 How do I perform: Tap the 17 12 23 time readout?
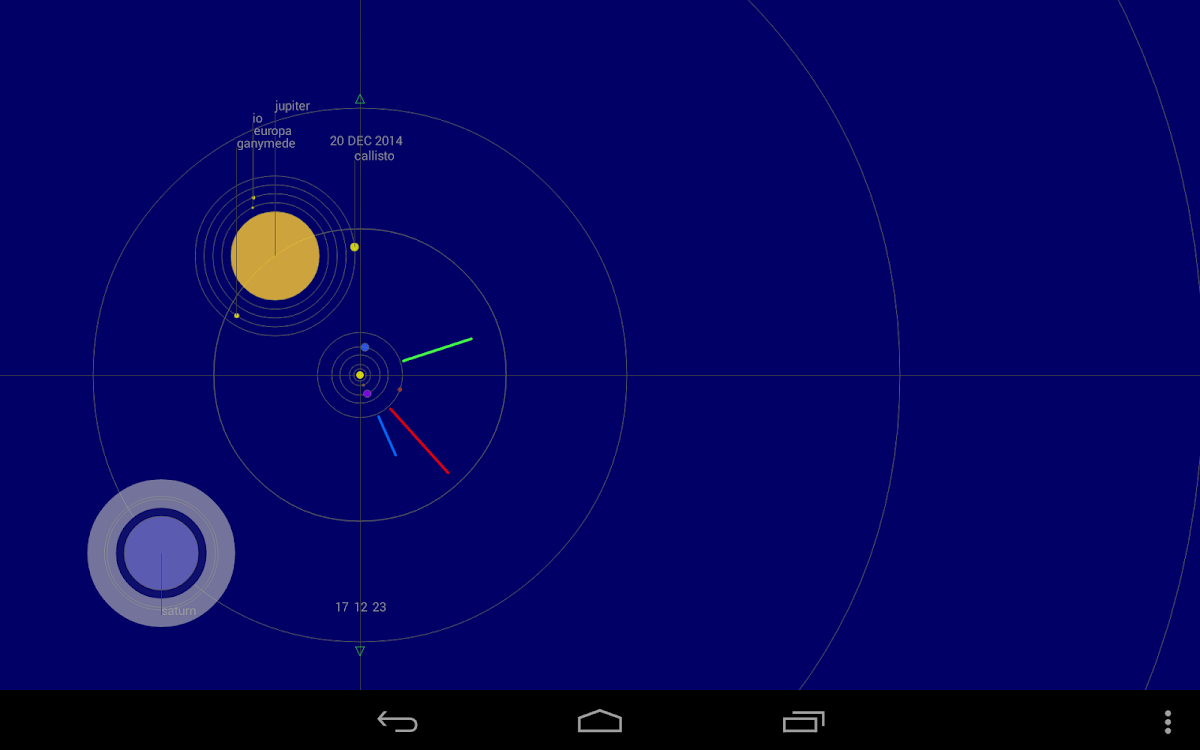pos(360,607)
